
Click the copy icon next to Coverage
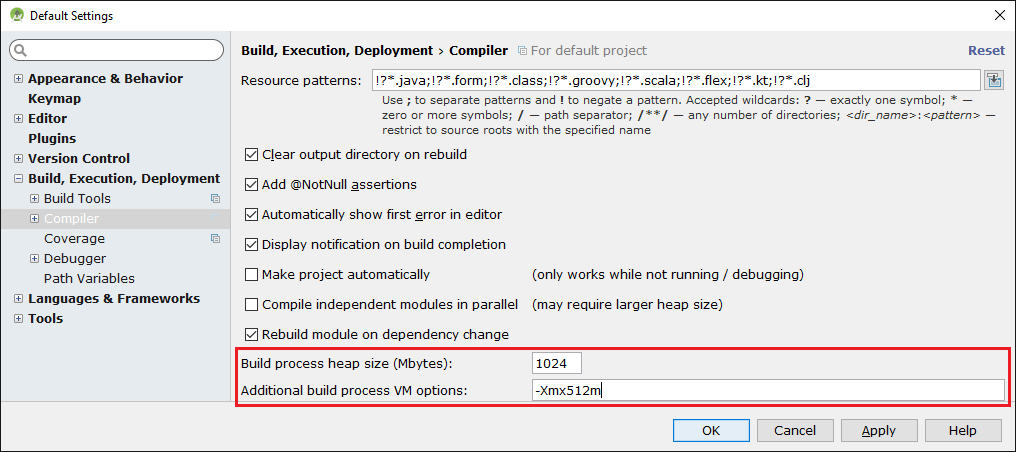click(215, 239)
